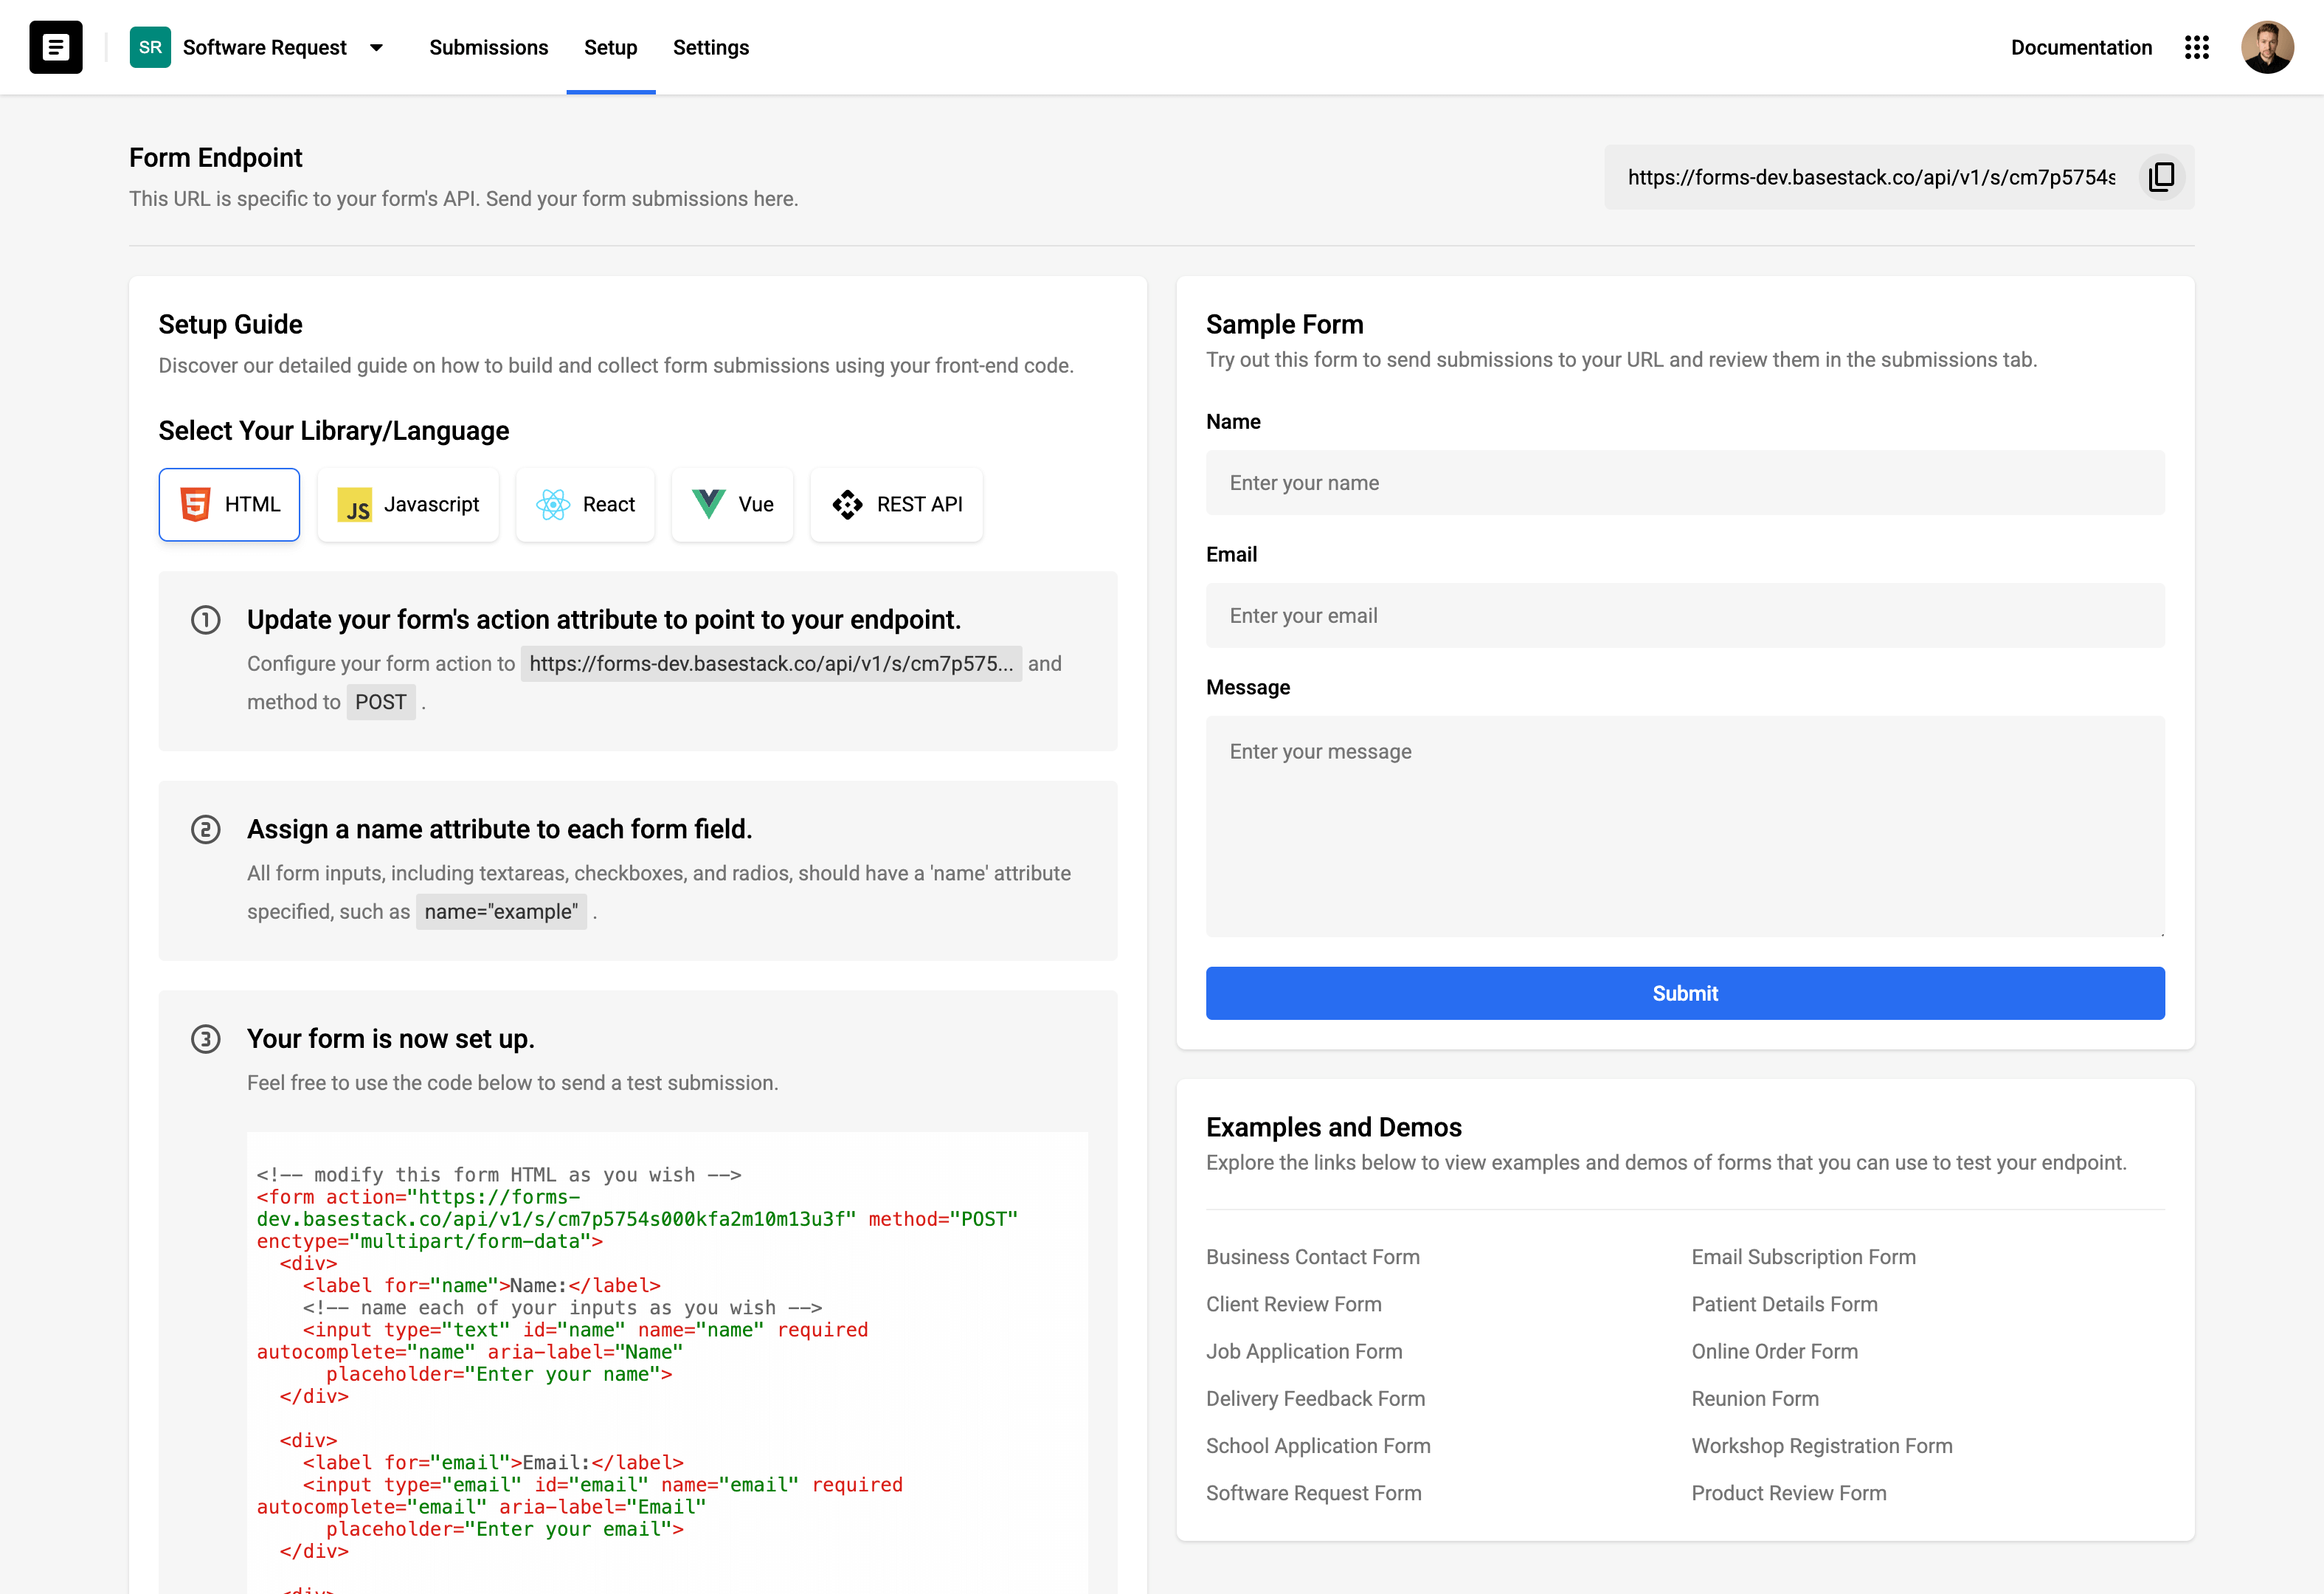2324x1594 pixels.
Task: Open the Business Contact Form example
Action: [x=1312, y=1257]
